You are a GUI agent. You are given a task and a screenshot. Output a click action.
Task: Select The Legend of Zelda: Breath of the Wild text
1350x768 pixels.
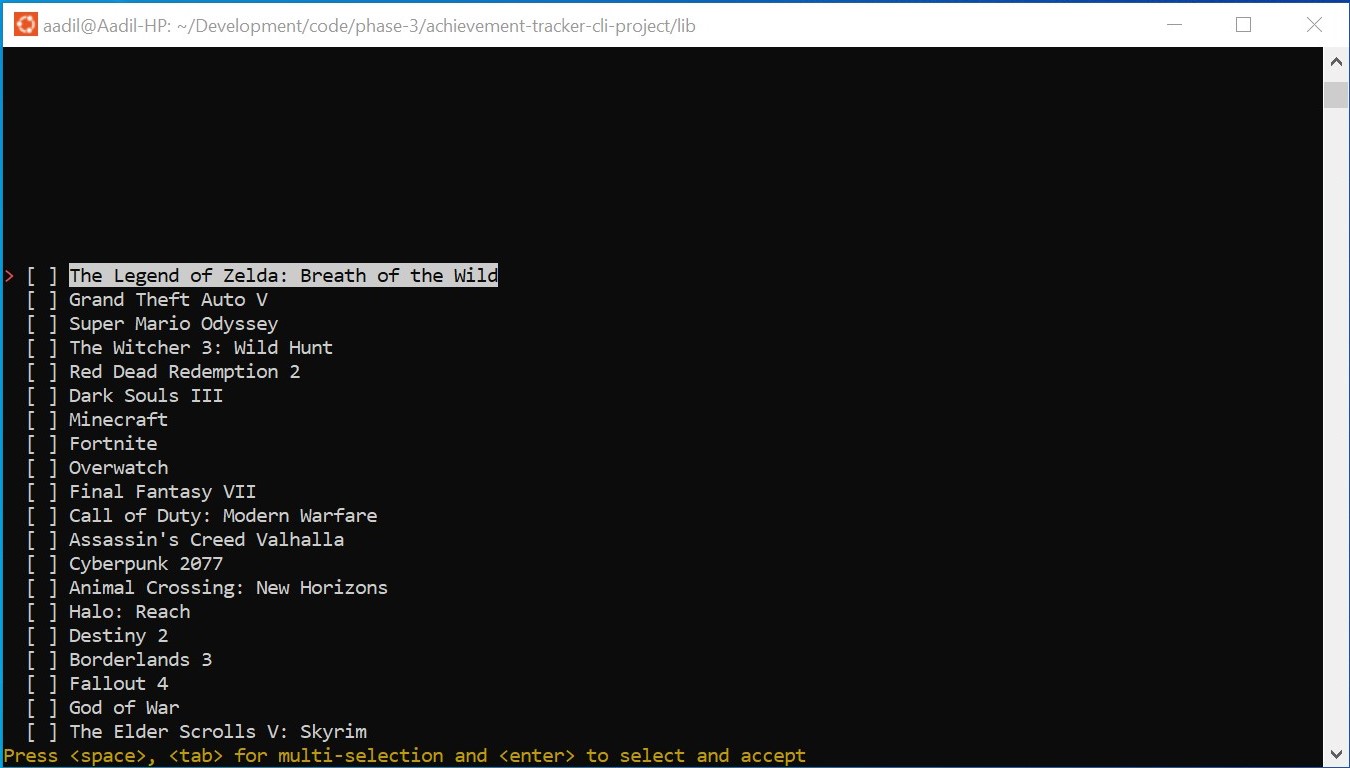(x=283, y=276)
